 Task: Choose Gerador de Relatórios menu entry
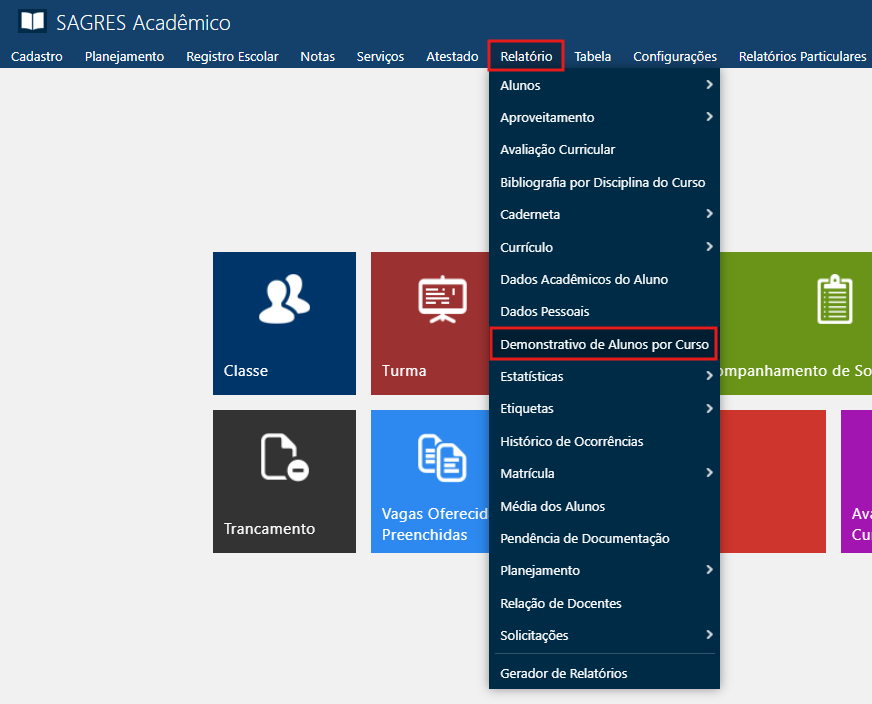564,673
